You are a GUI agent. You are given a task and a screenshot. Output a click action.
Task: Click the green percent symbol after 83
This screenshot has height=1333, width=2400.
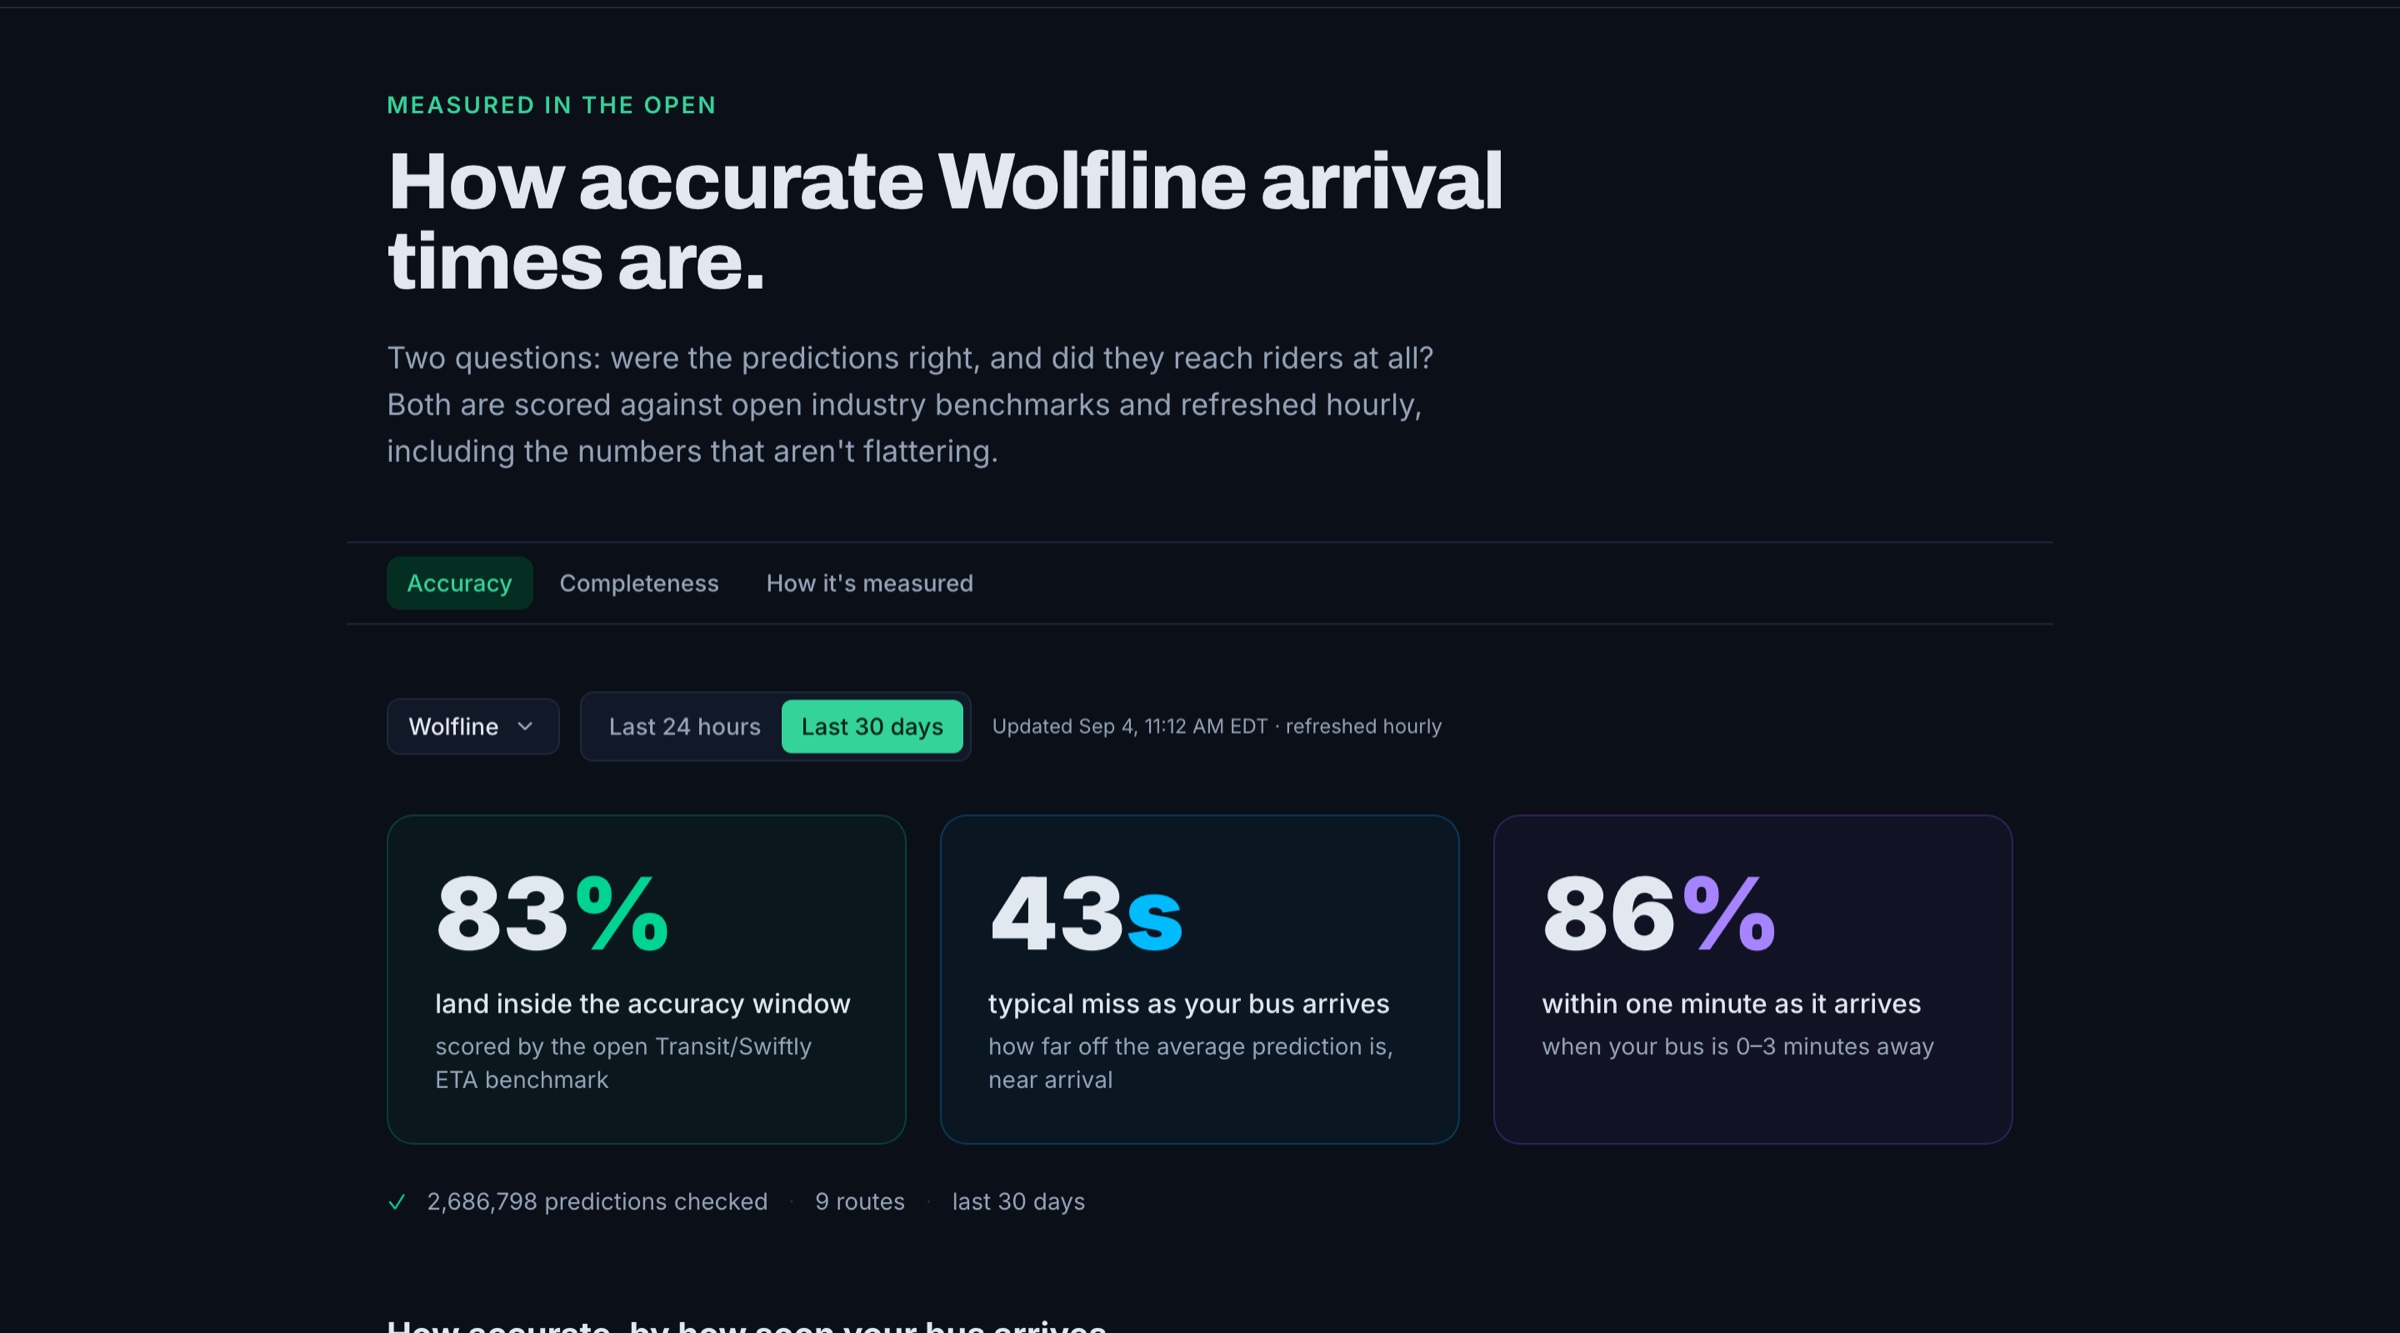pos(622,913)
